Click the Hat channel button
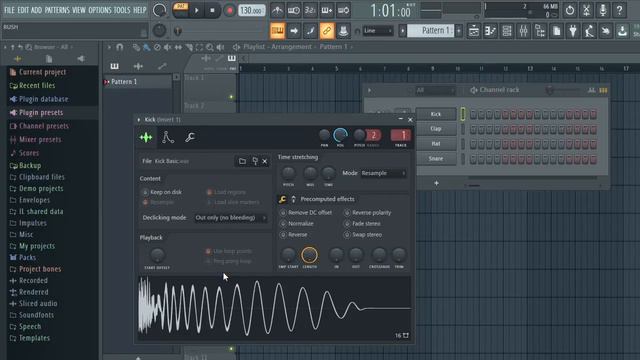640x360 pixels. click(x=436, y=144)
